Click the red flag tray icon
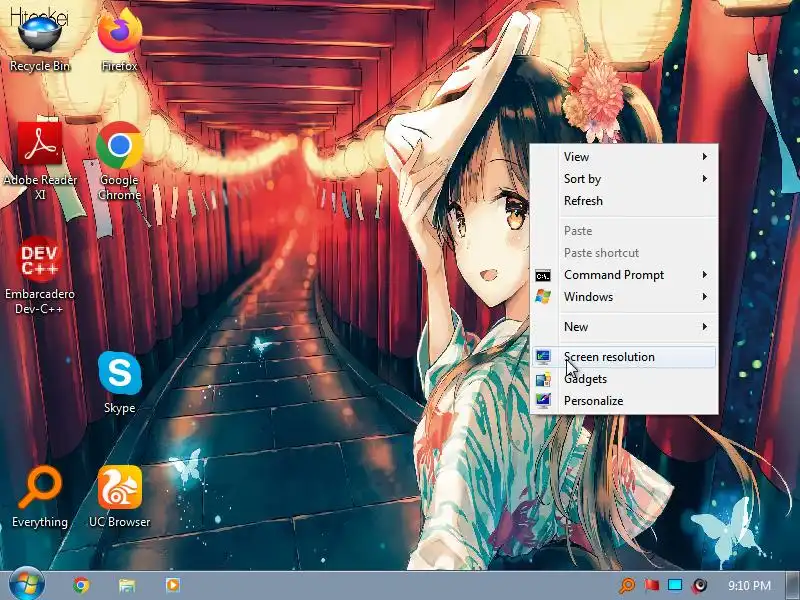 pos(652,585)
